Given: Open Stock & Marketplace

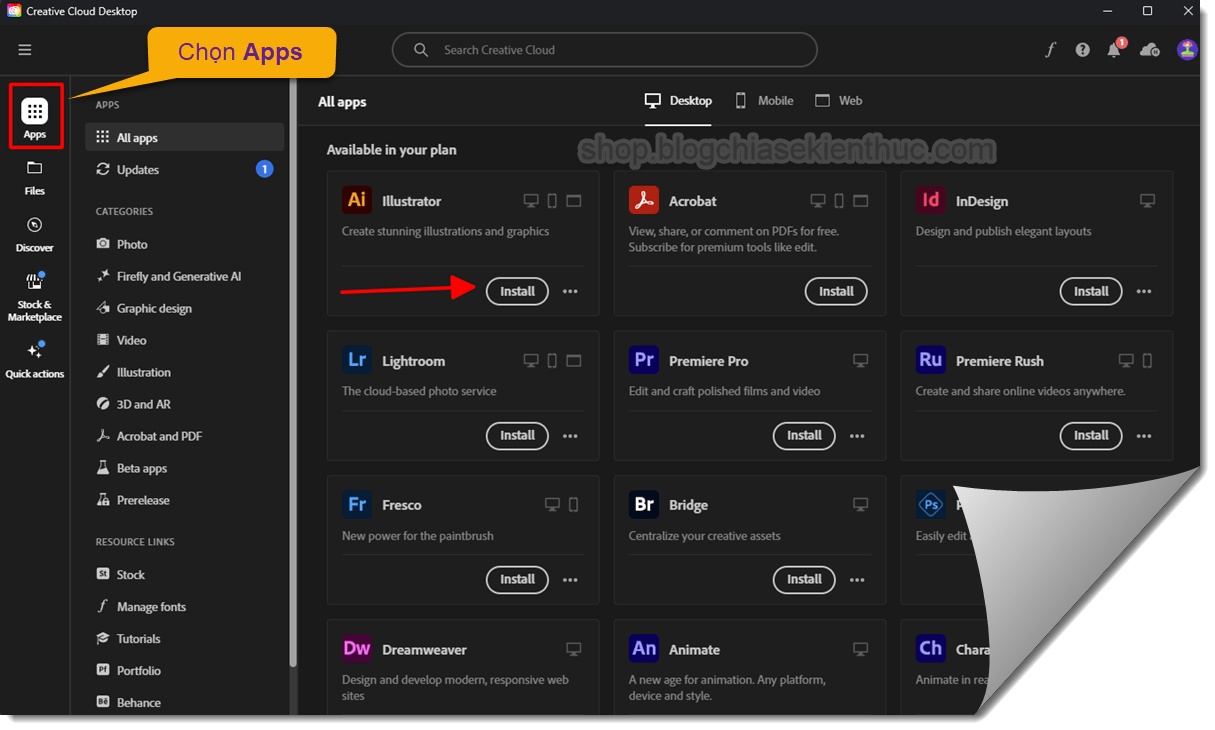Looking at the screenshot, I should 35,297.
